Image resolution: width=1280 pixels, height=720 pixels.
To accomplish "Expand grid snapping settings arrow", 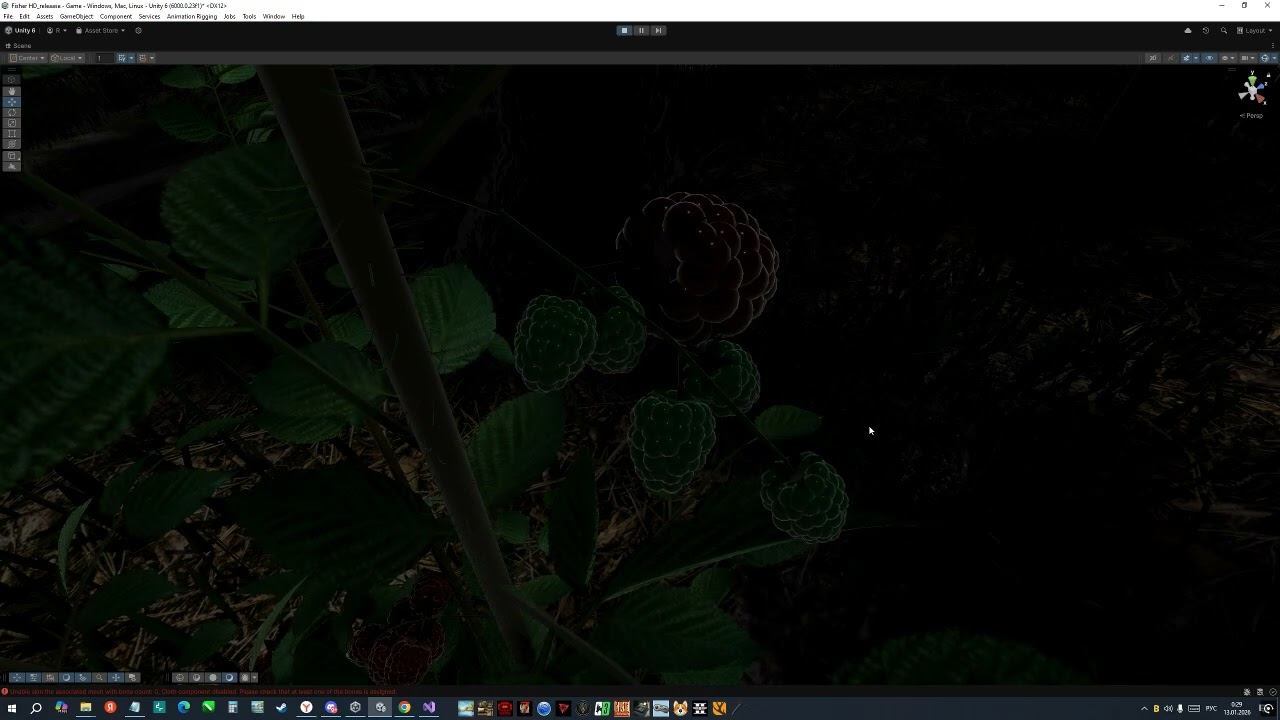I will (131, 58).
